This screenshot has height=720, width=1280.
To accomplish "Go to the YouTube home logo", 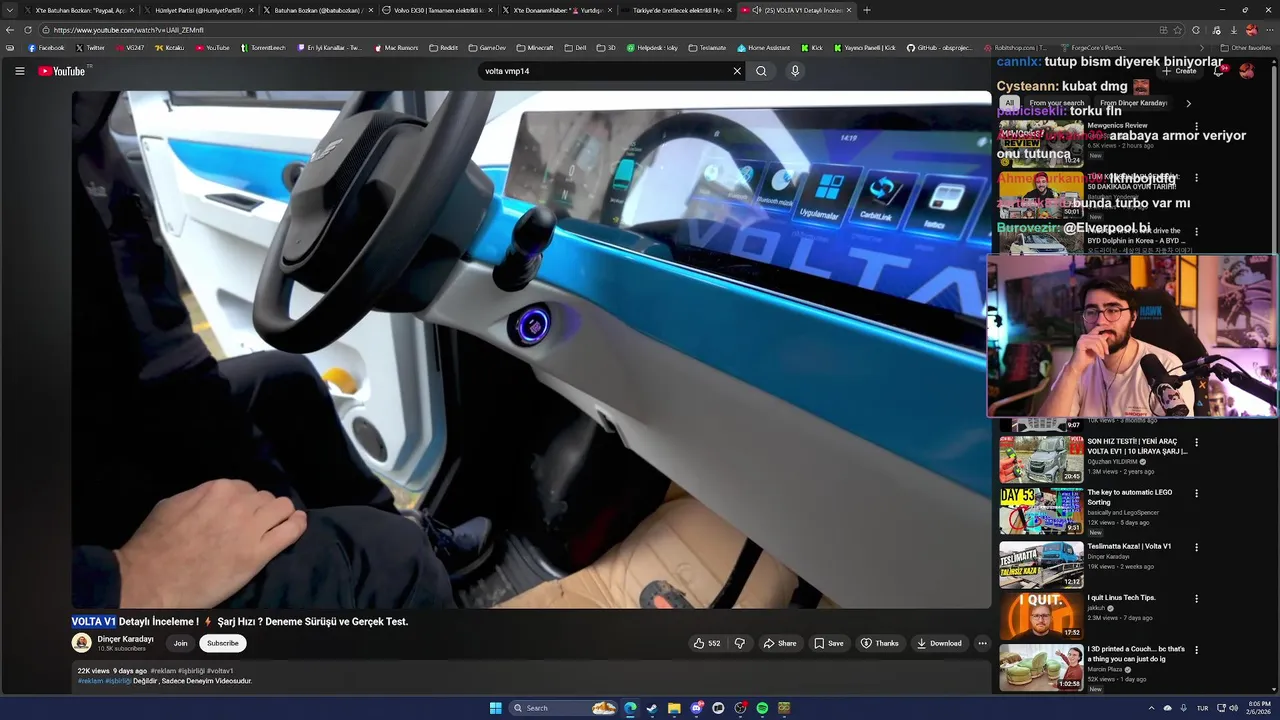I will tap(62, 71).
